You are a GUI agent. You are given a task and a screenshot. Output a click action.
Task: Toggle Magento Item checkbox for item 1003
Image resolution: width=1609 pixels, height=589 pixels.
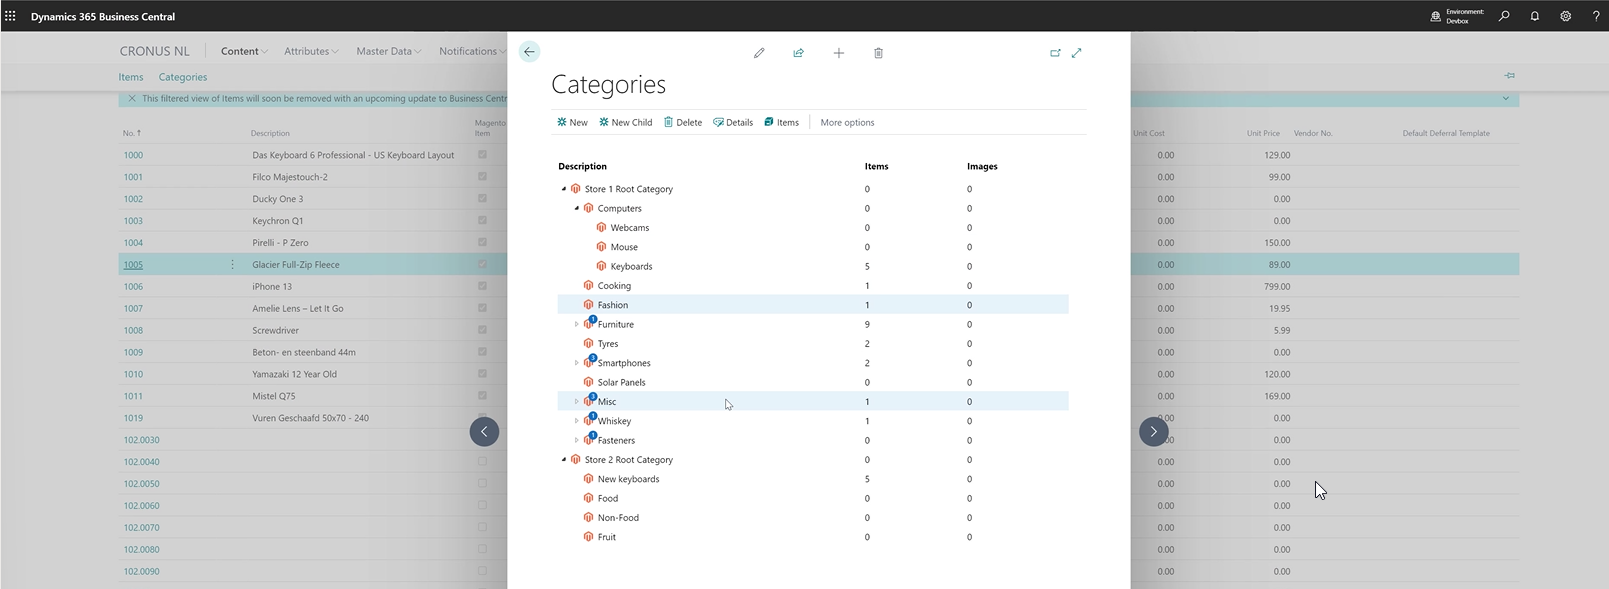click(x=482, y=221)
